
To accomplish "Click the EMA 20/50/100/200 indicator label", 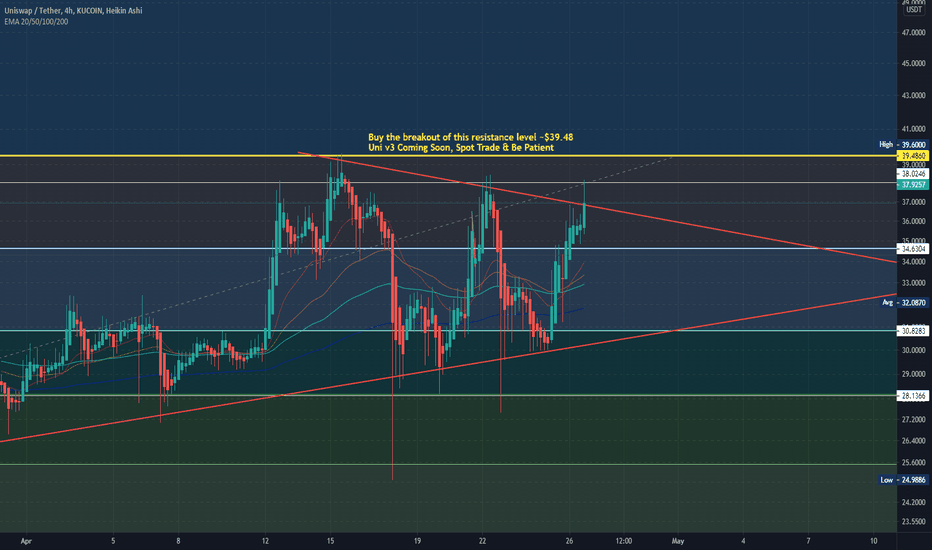I will 36,21.
